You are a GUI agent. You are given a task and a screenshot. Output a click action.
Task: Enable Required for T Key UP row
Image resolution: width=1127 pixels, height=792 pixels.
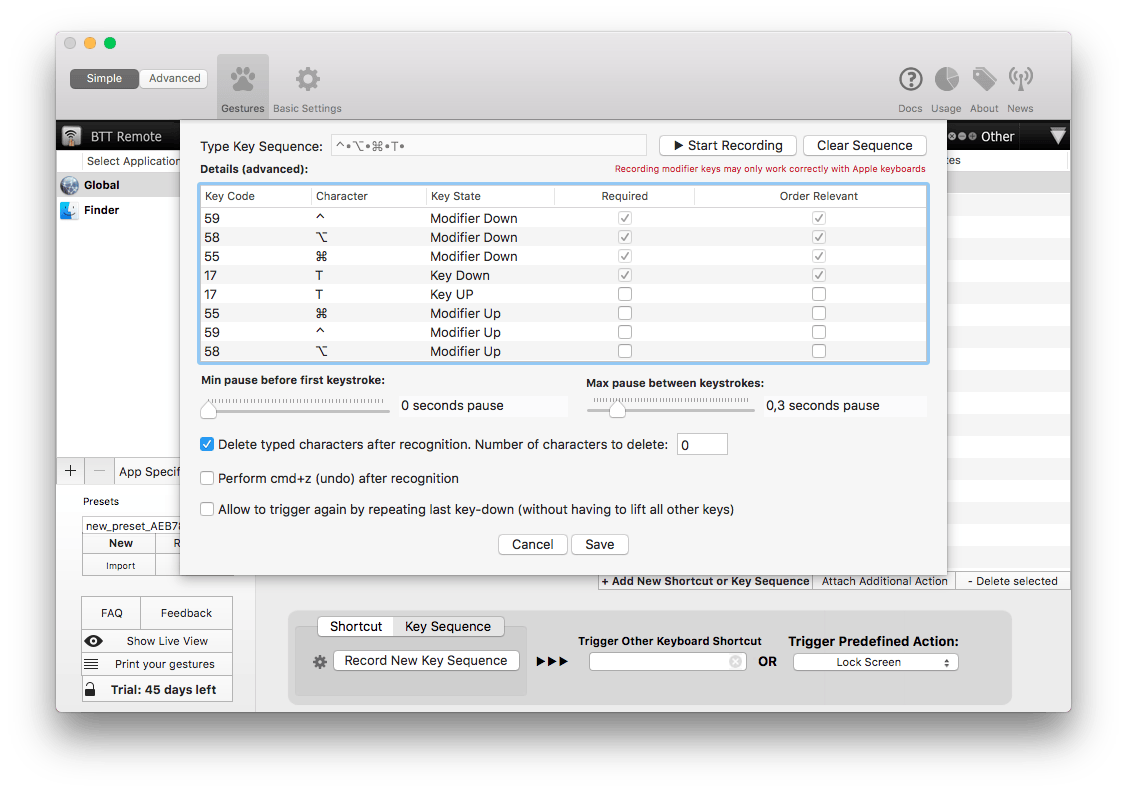625,294
